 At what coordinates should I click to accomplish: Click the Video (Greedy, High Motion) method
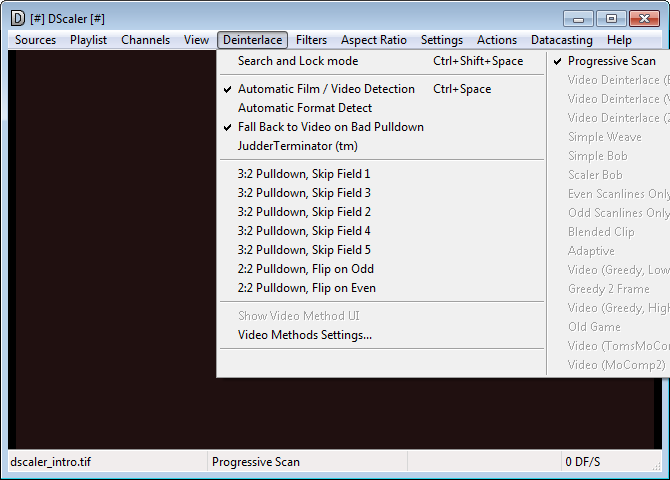pos(609,308)
